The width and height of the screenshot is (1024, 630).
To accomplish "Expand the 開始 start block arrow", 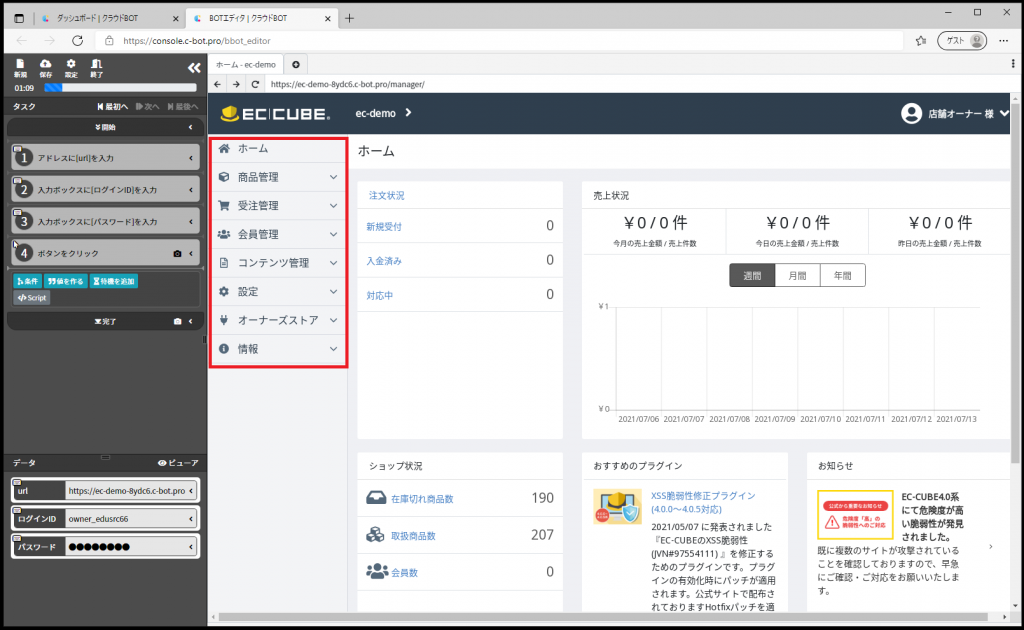I will point(191,127).
